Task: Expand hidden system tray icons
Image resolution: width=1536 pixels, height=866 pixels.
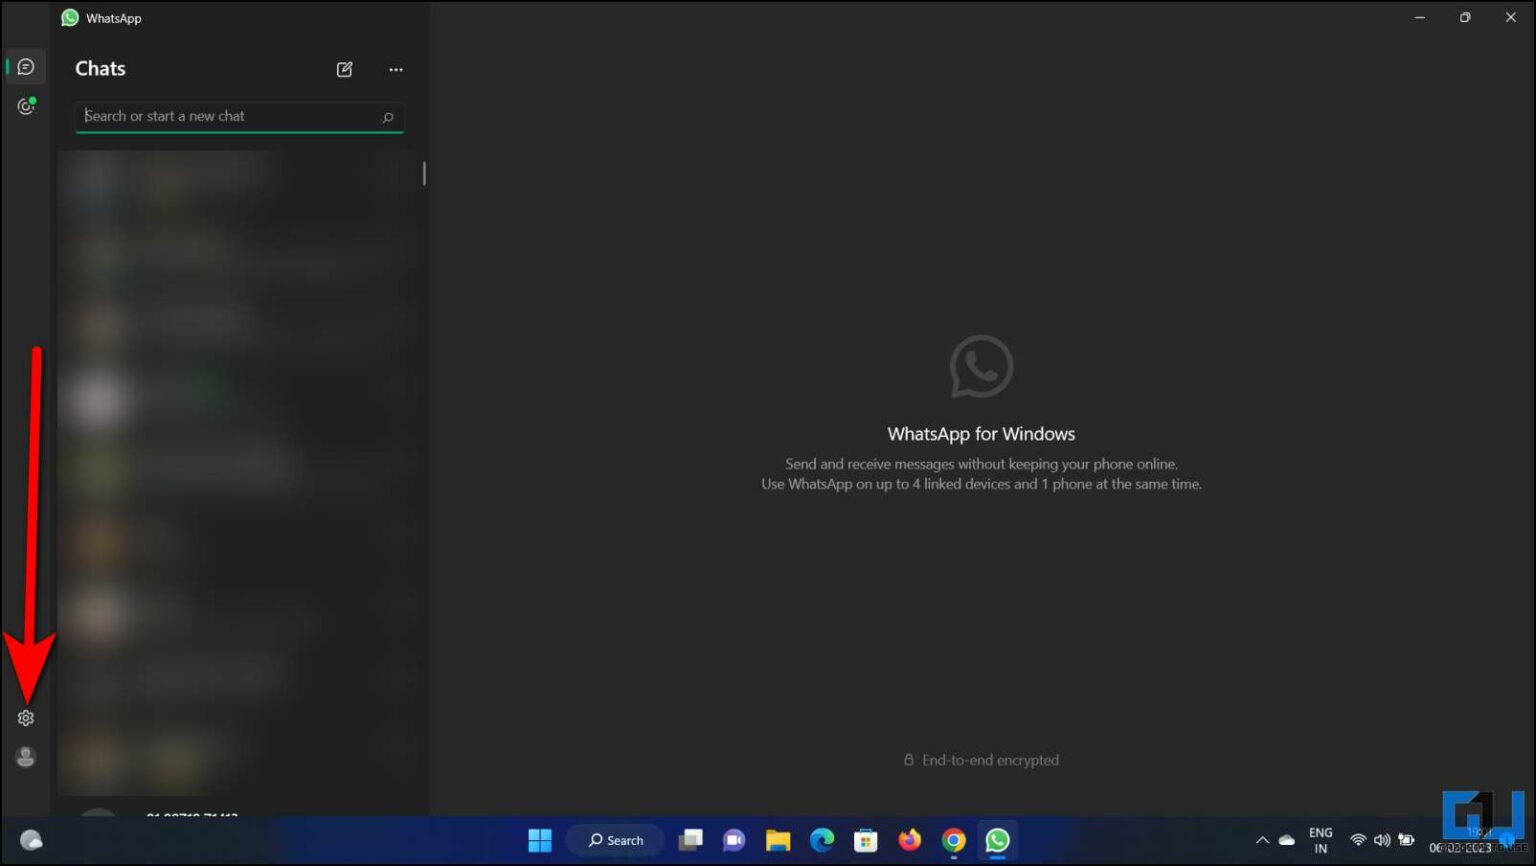Action: tap(1262, 840)
